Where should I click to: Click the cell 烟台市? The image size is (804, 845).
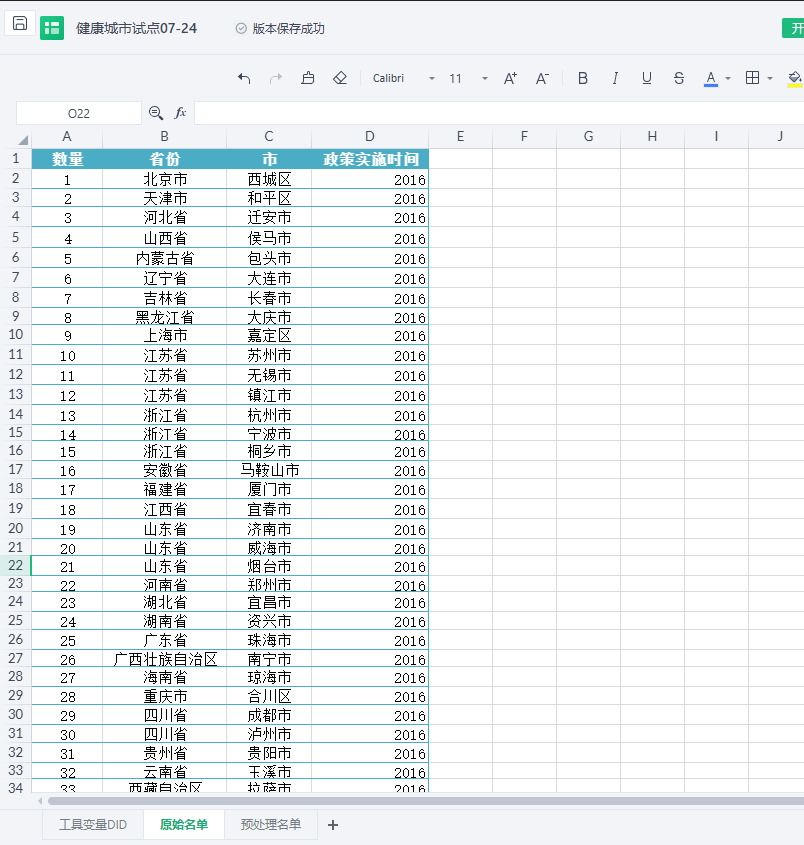pos(269,566)
